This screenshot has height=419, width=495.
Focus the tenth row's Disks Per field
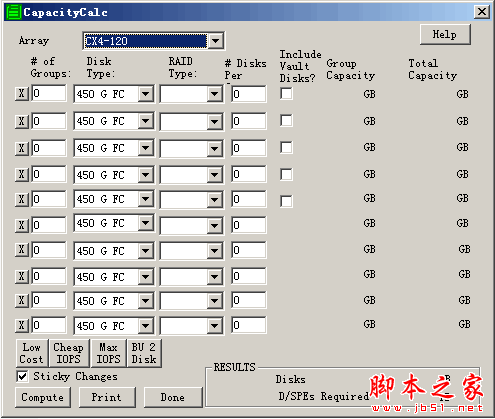[x=249, y=325]
